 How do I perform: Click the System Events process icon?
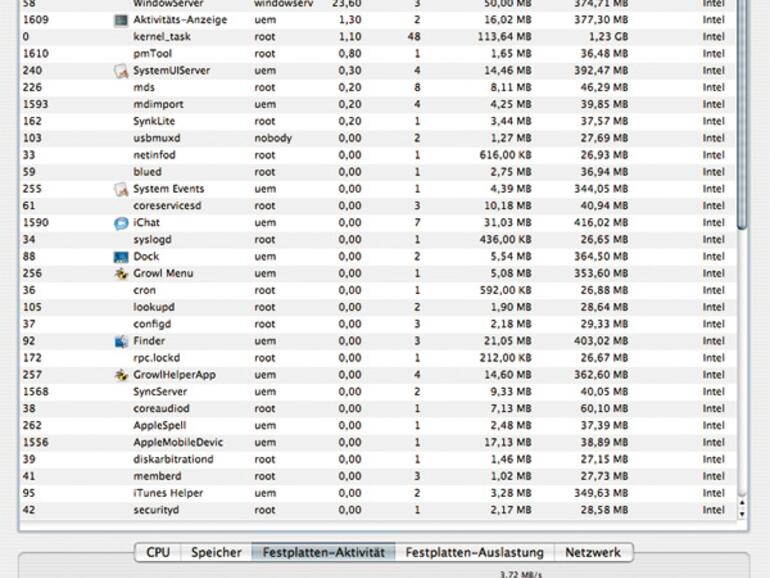pyautogui.click(x=121, y=189)
